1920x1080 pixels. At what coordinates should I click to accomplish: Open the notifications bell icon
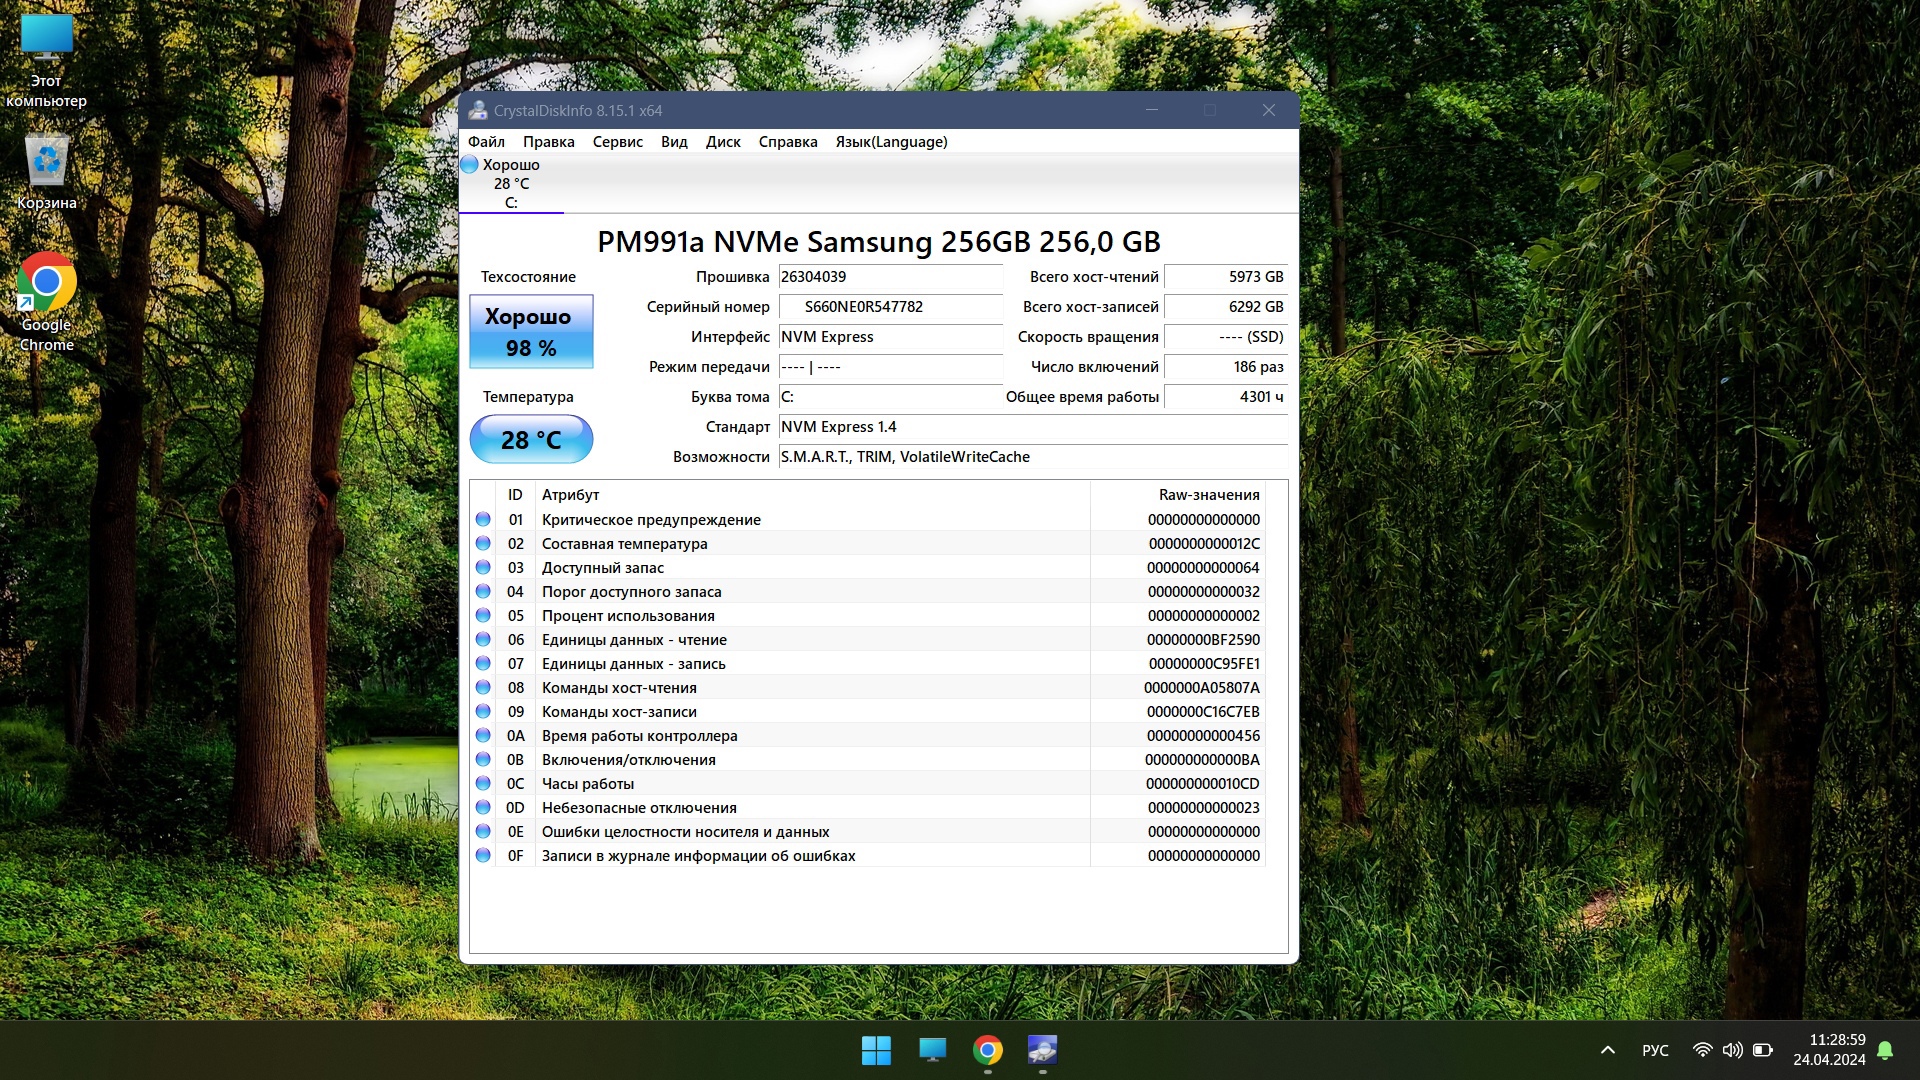click(x=1885, y=1050)
